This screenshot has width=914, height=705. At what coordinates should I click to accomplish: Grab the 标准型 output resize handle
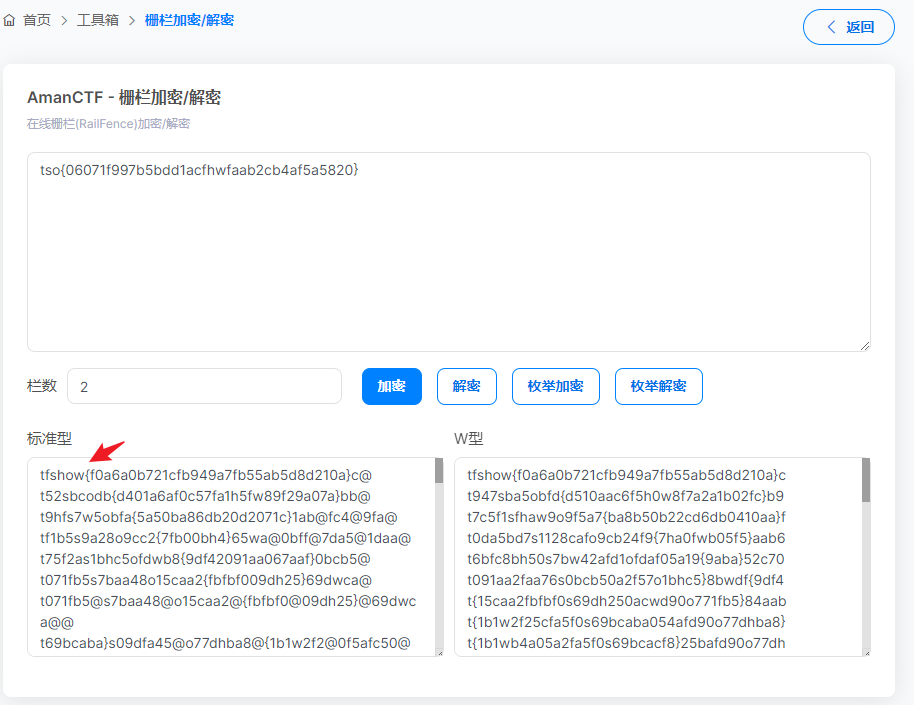(x=439, y=652)
